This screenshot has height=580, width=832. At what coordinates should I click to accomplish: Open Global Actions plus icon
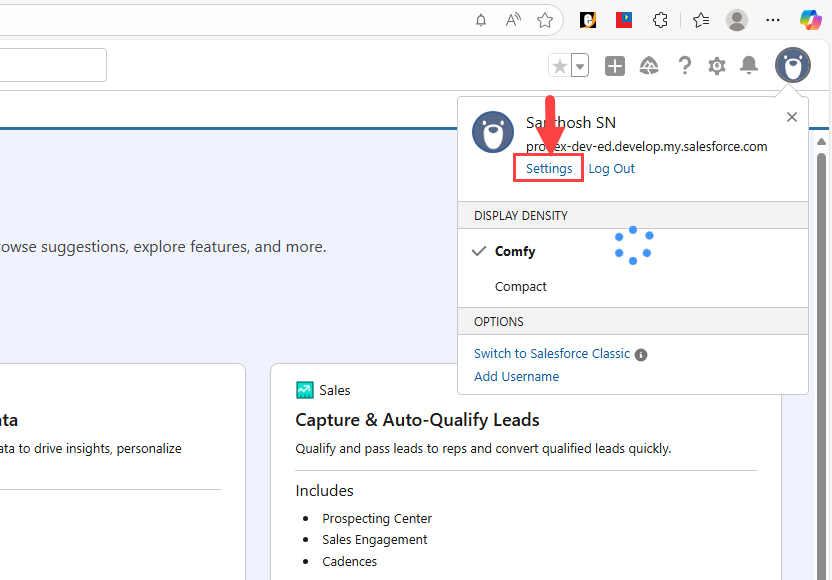pyautogui.click(x=615, y=66)
